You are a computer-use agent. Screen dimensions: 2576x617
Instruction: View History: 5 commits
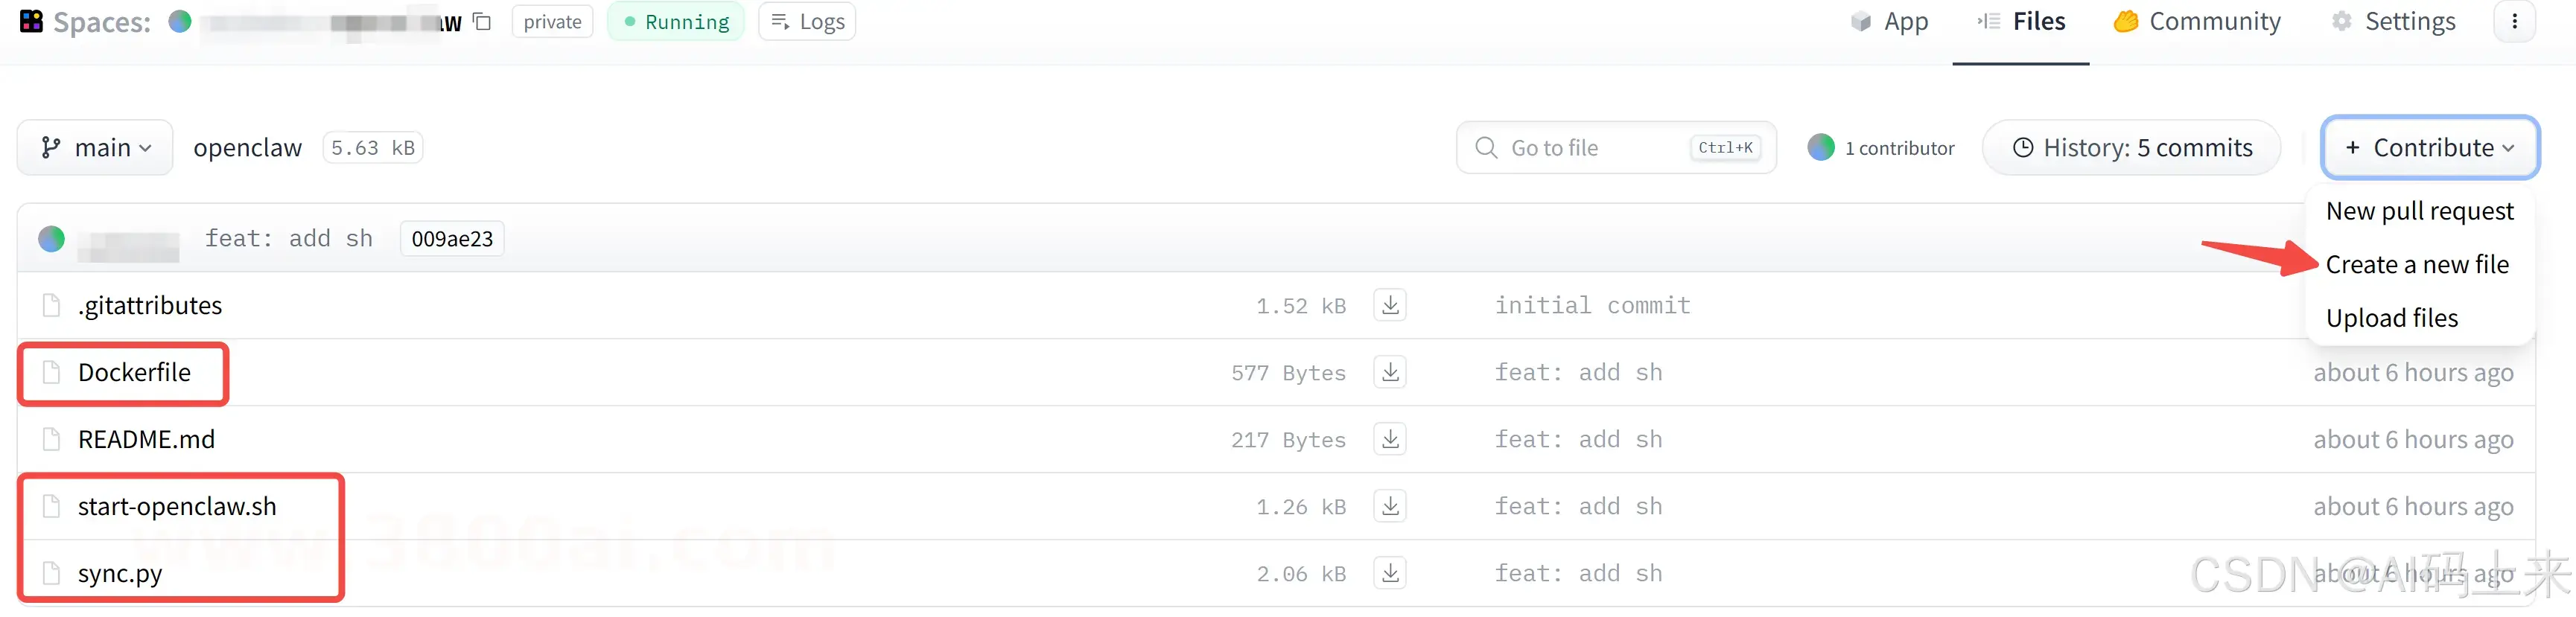[2131, 148]
